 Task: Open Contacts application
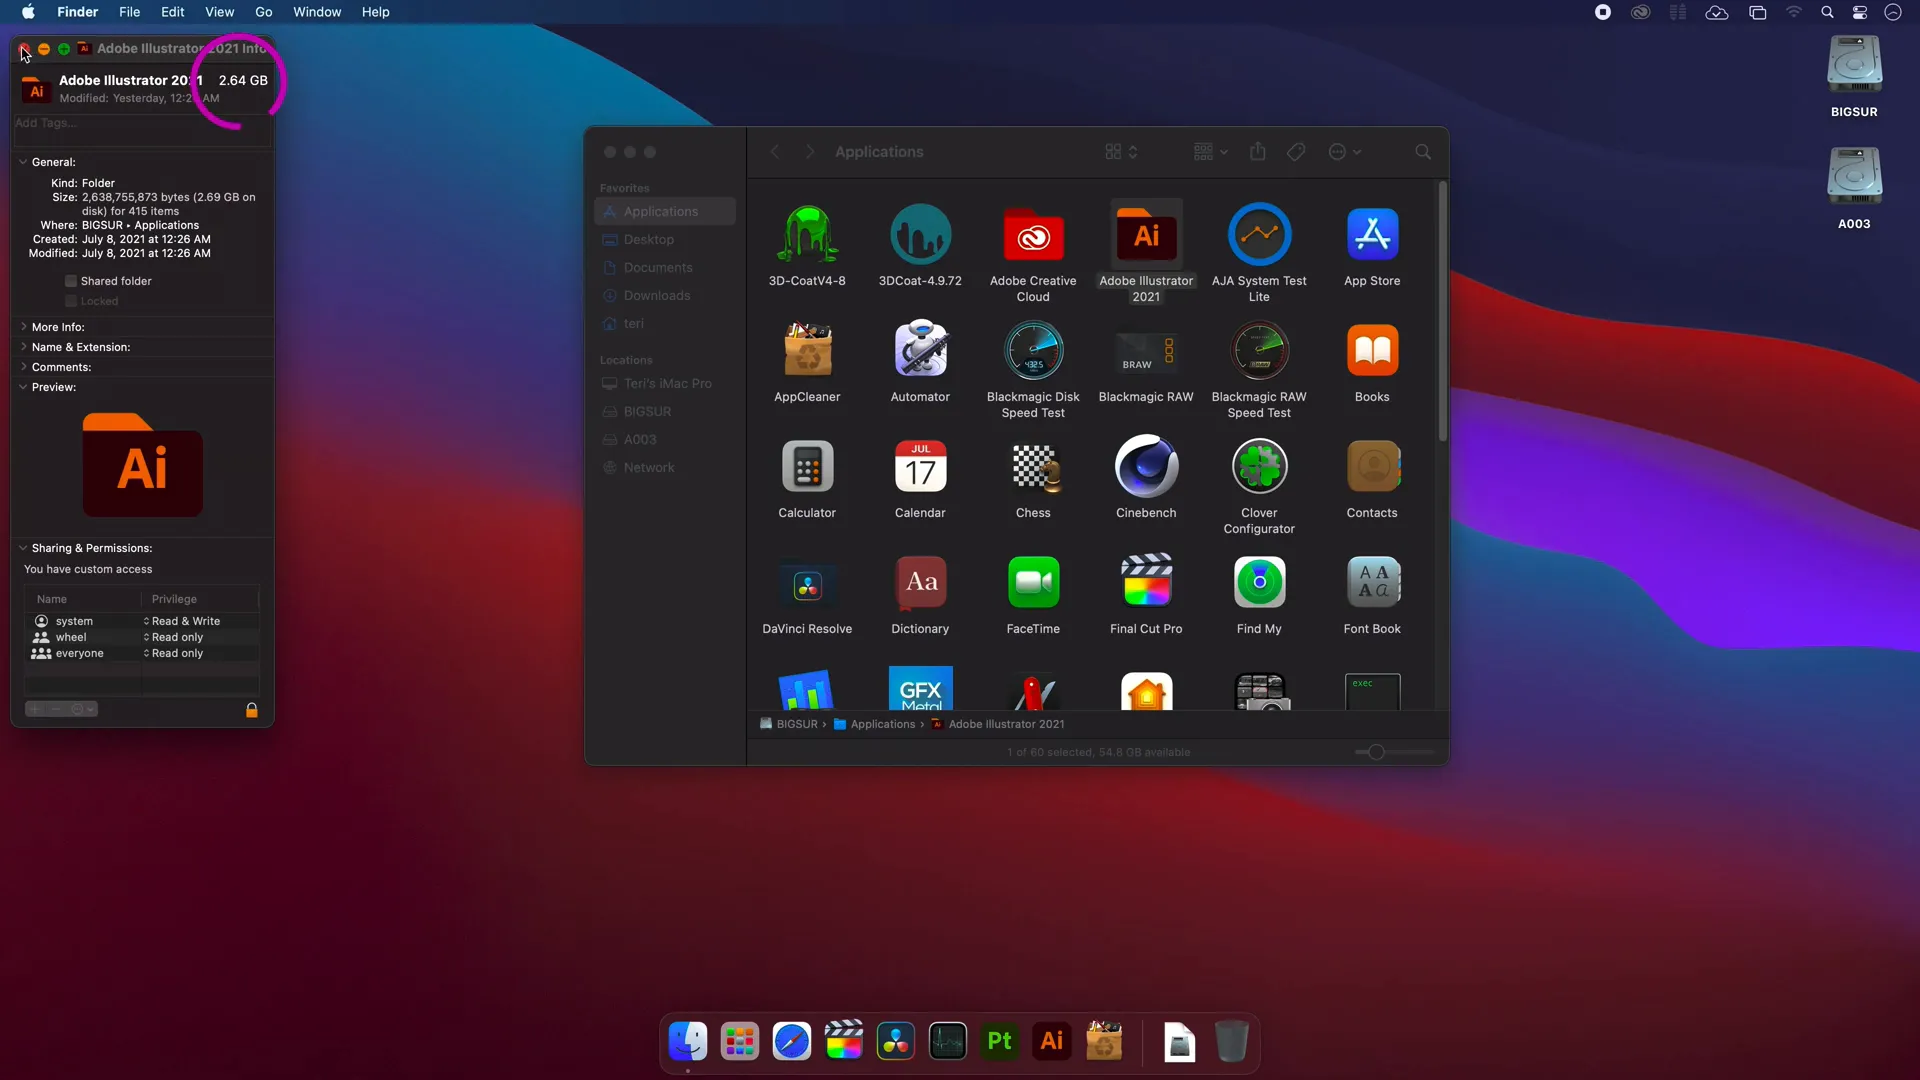(x=1372, y=466)
